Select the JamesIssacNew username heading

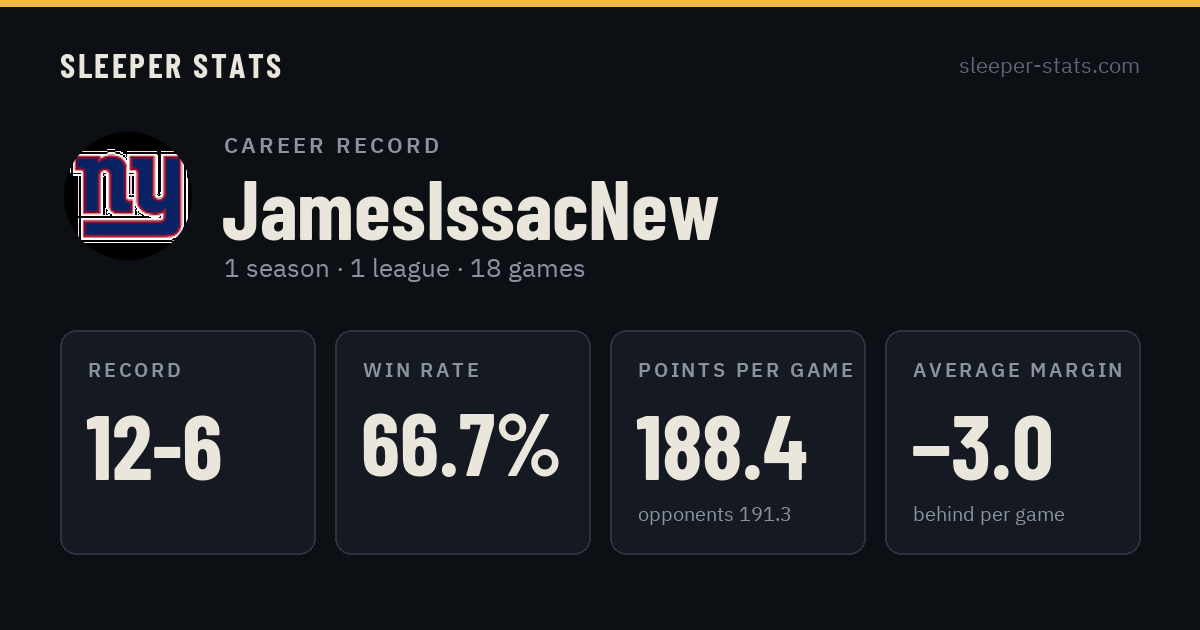[x=470, y=211]
